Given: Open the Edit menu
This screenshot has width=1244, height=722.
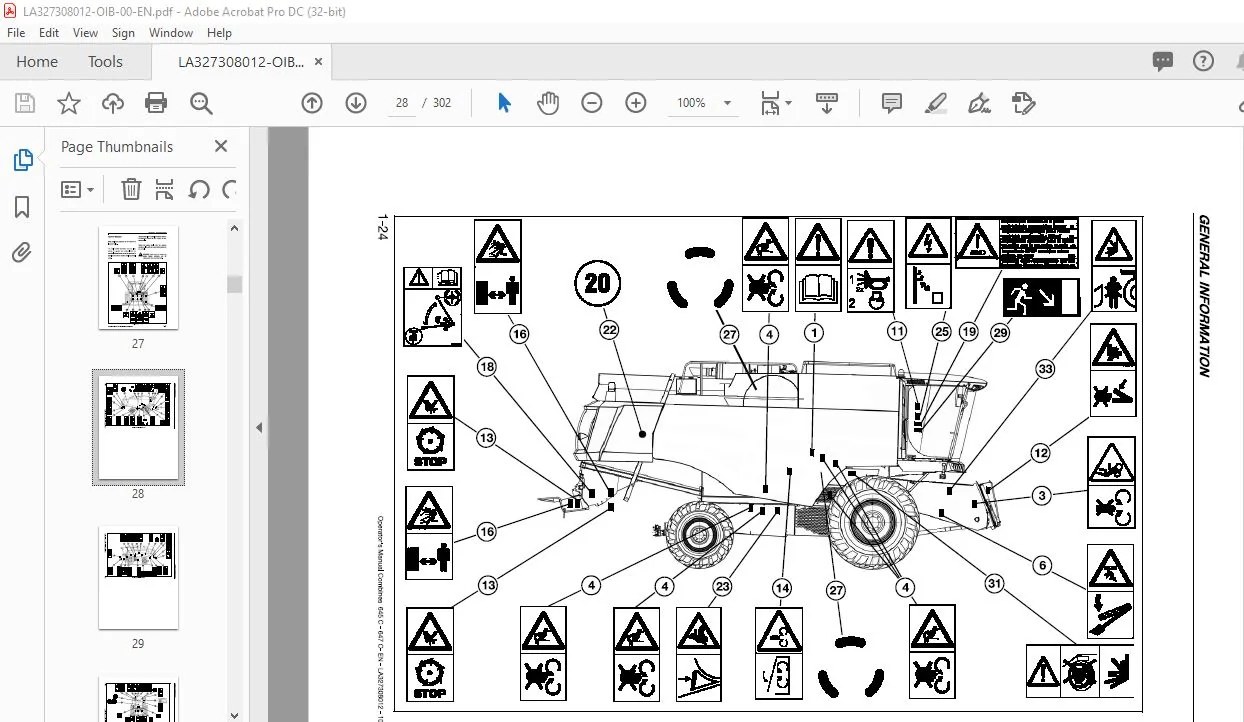Looking at the screenshot, I should point(49,33).
